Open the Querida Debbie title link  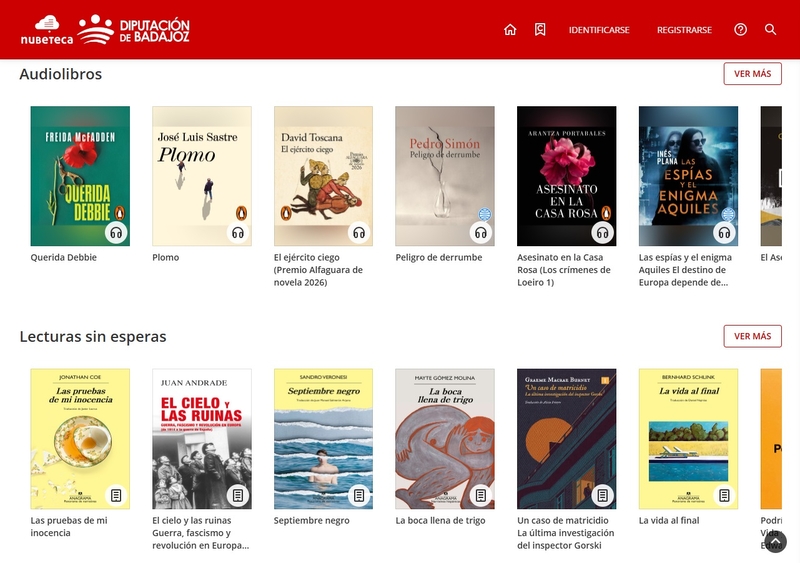point(64,257)
